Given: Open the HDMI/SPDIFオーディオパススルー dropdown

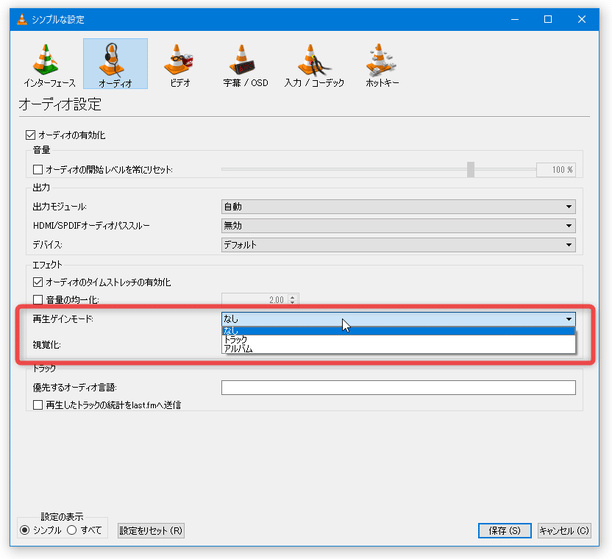Looking at the screenshot, I should tap(398, 226).
